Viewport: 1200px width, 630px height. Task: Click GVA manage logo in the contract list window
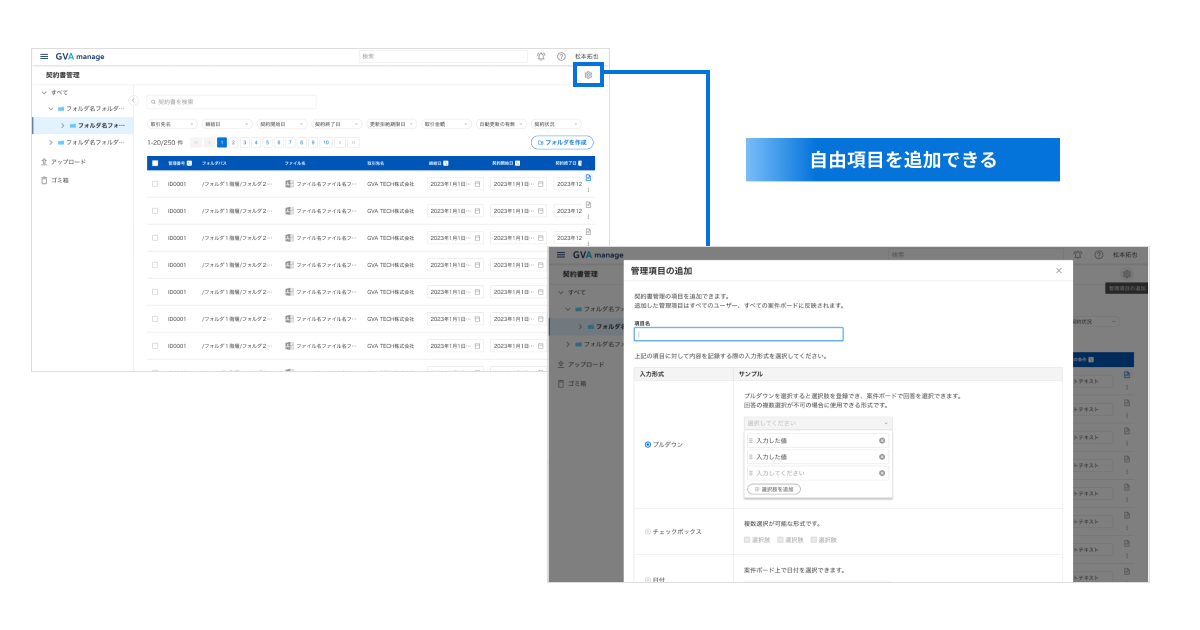pyautogui.click(x=79, y=56)
